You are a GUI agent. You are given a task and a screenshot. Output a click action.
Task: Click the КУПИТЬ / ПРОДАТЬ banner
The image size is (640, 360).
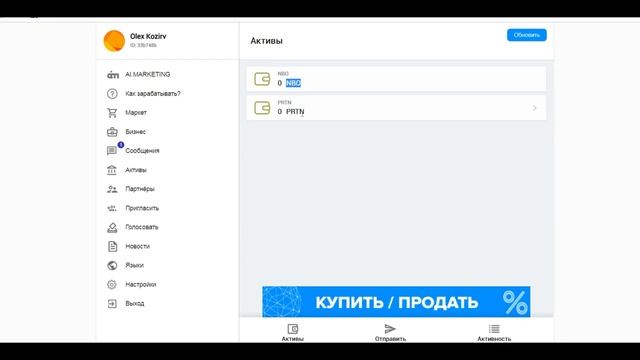click(x=396, y=302)
